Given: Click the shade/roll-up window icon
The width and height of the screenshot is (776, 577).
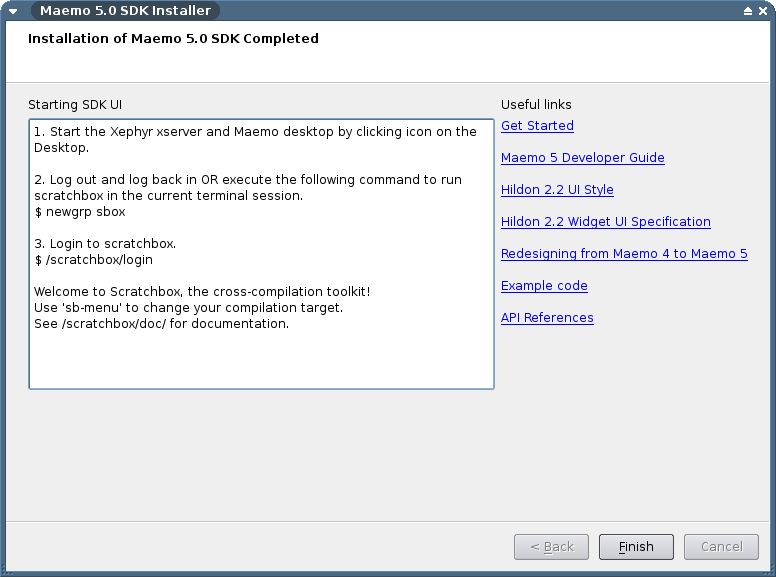Looking at the screenshot, I should point(748,11).
